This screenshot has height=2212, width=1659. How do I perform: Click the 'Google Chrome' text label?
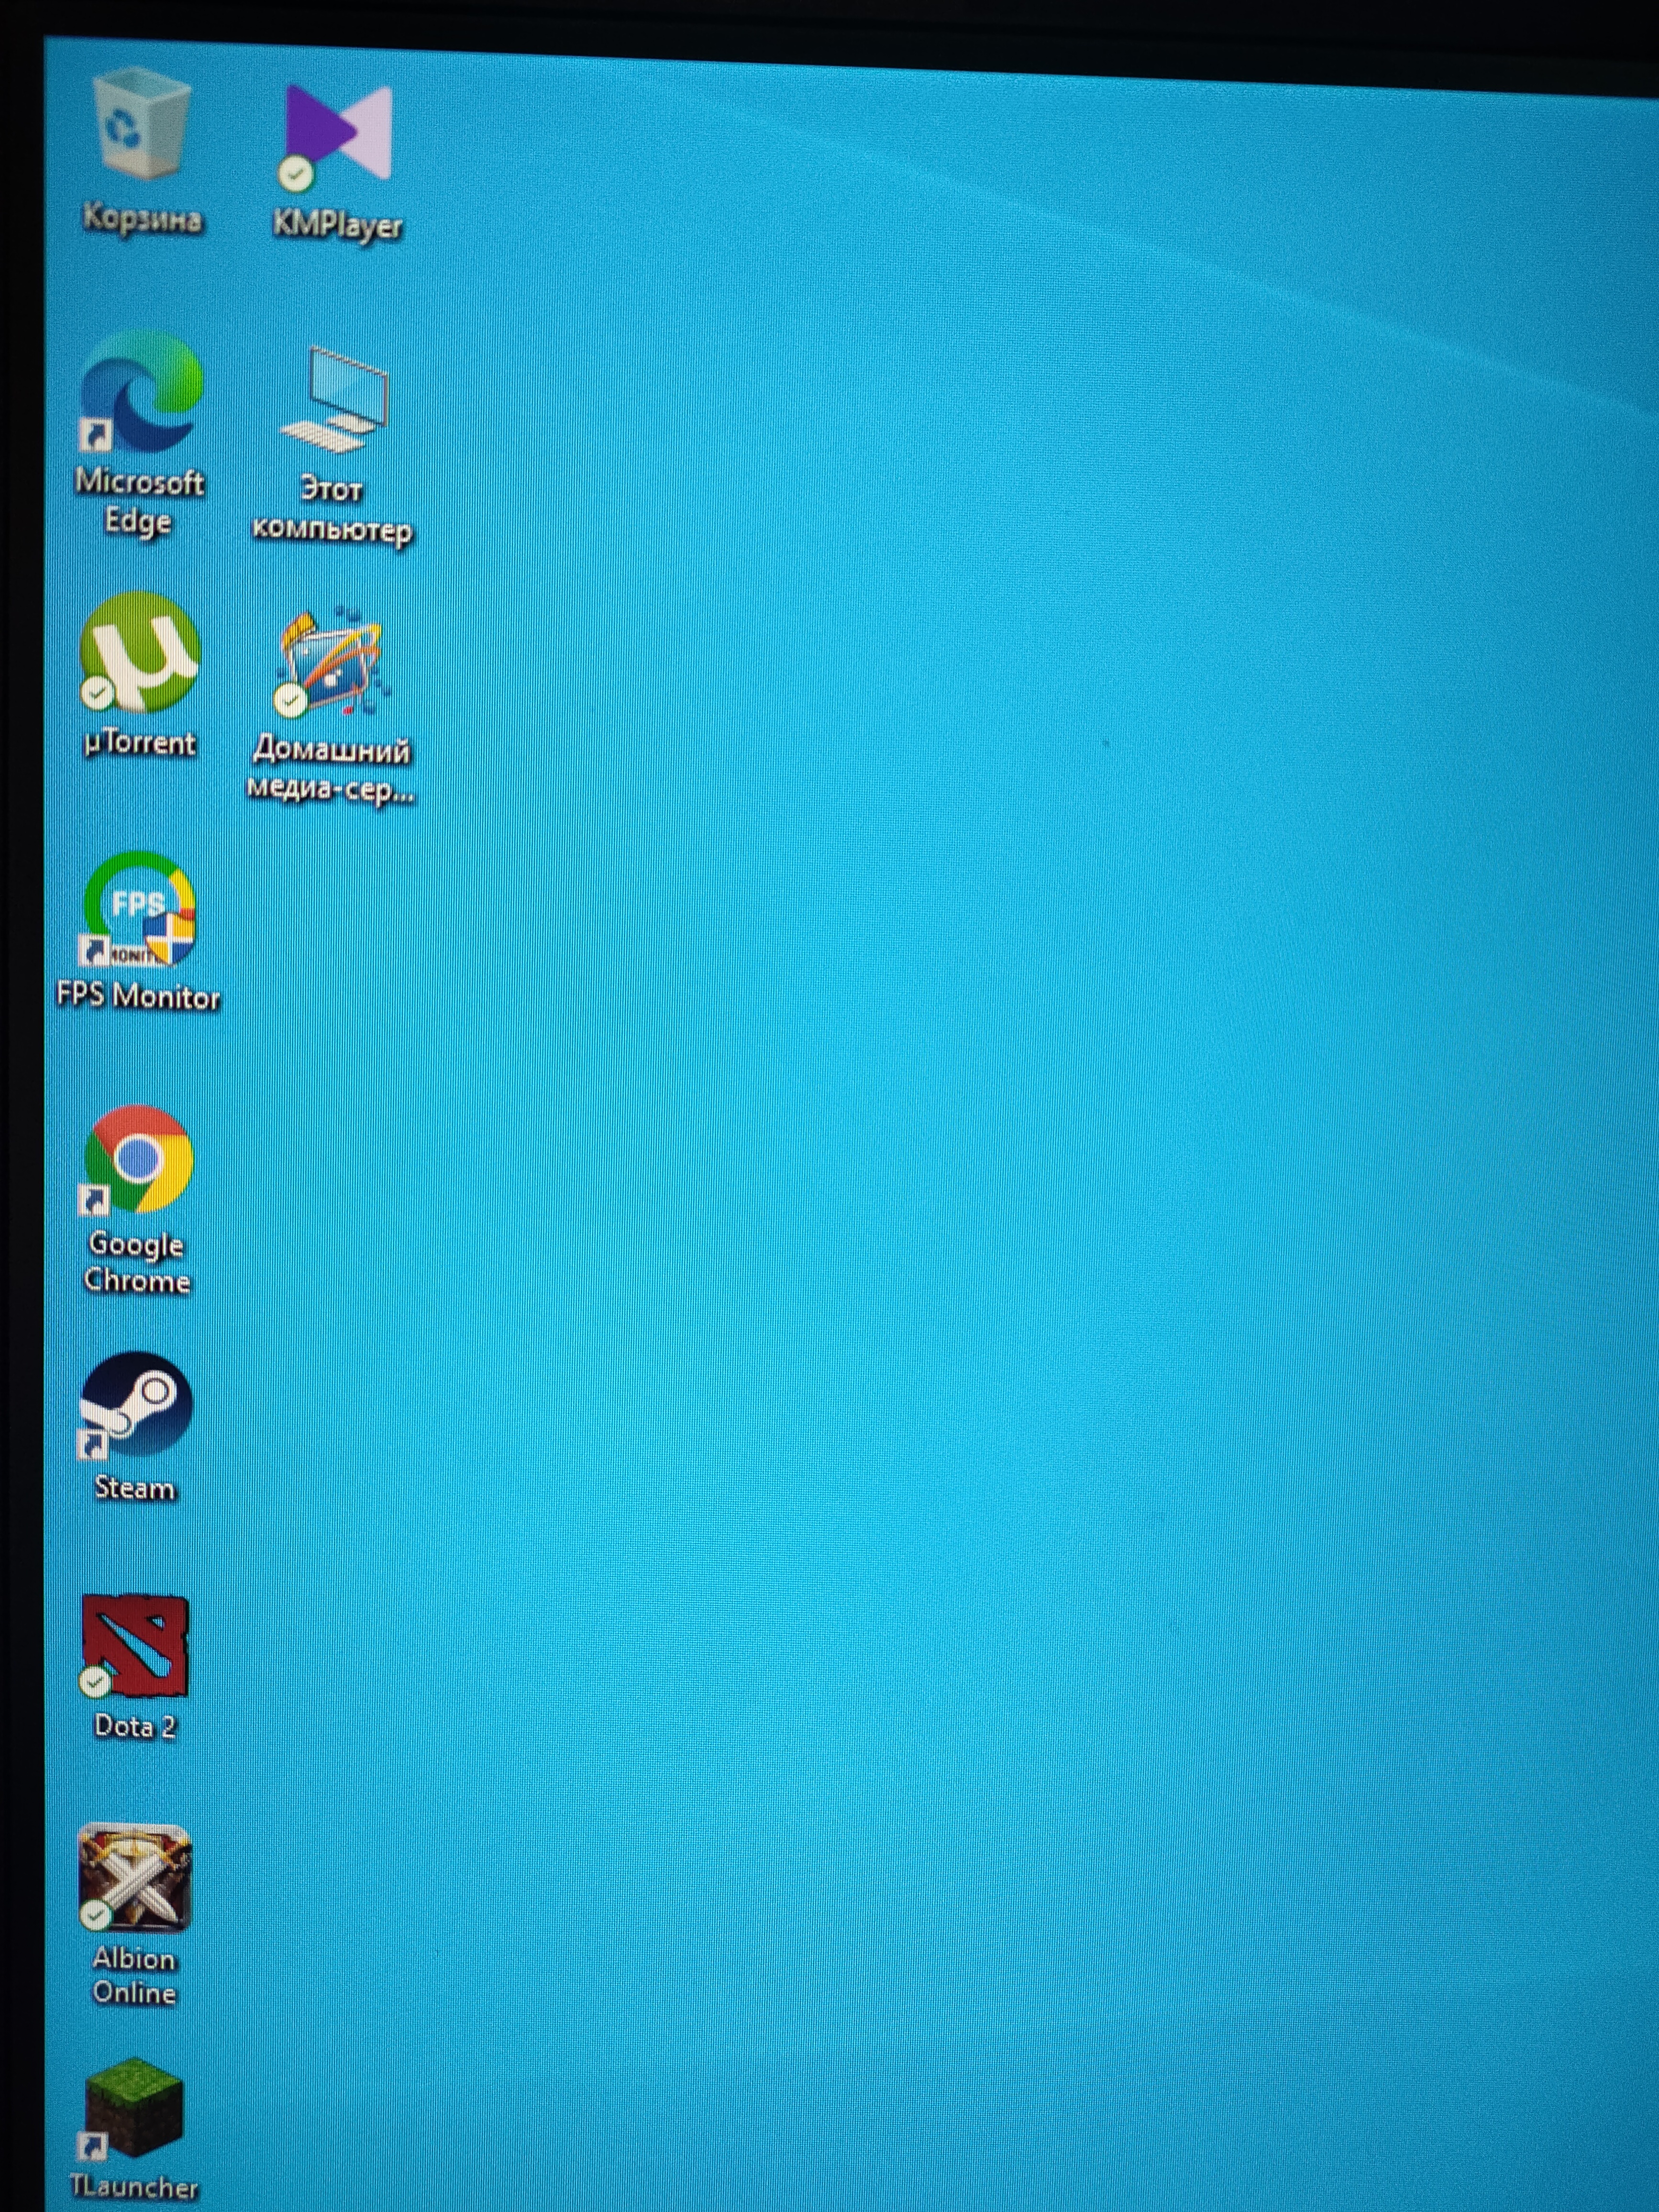click(x=136, y=1262)
